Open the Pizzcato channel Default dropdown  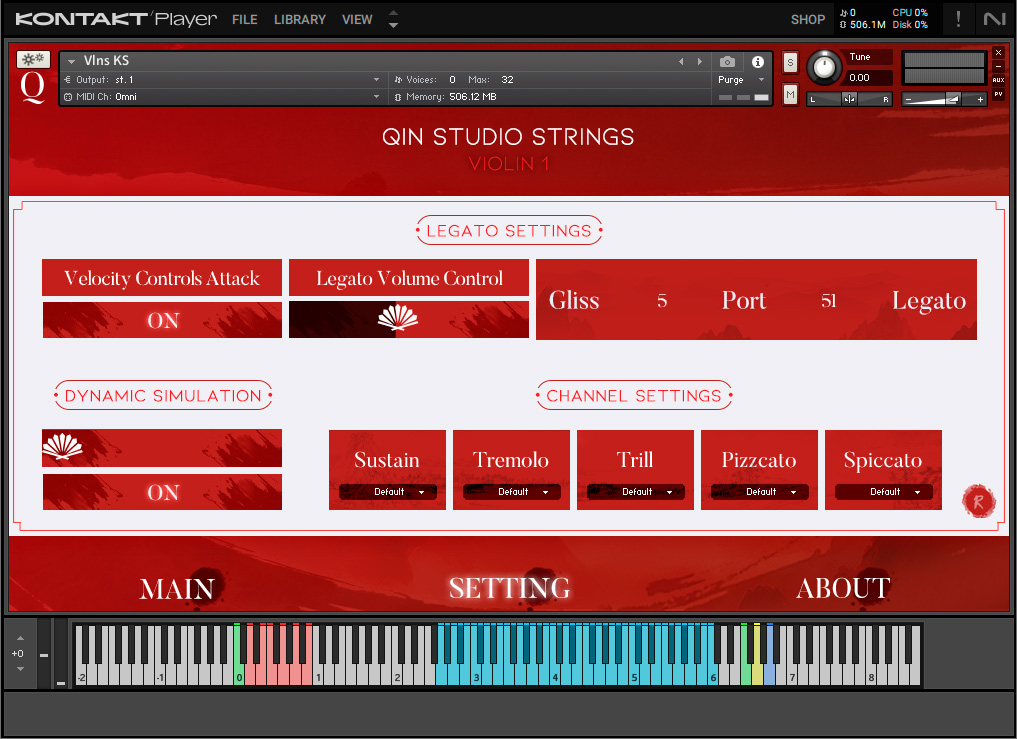click(760, 492)
